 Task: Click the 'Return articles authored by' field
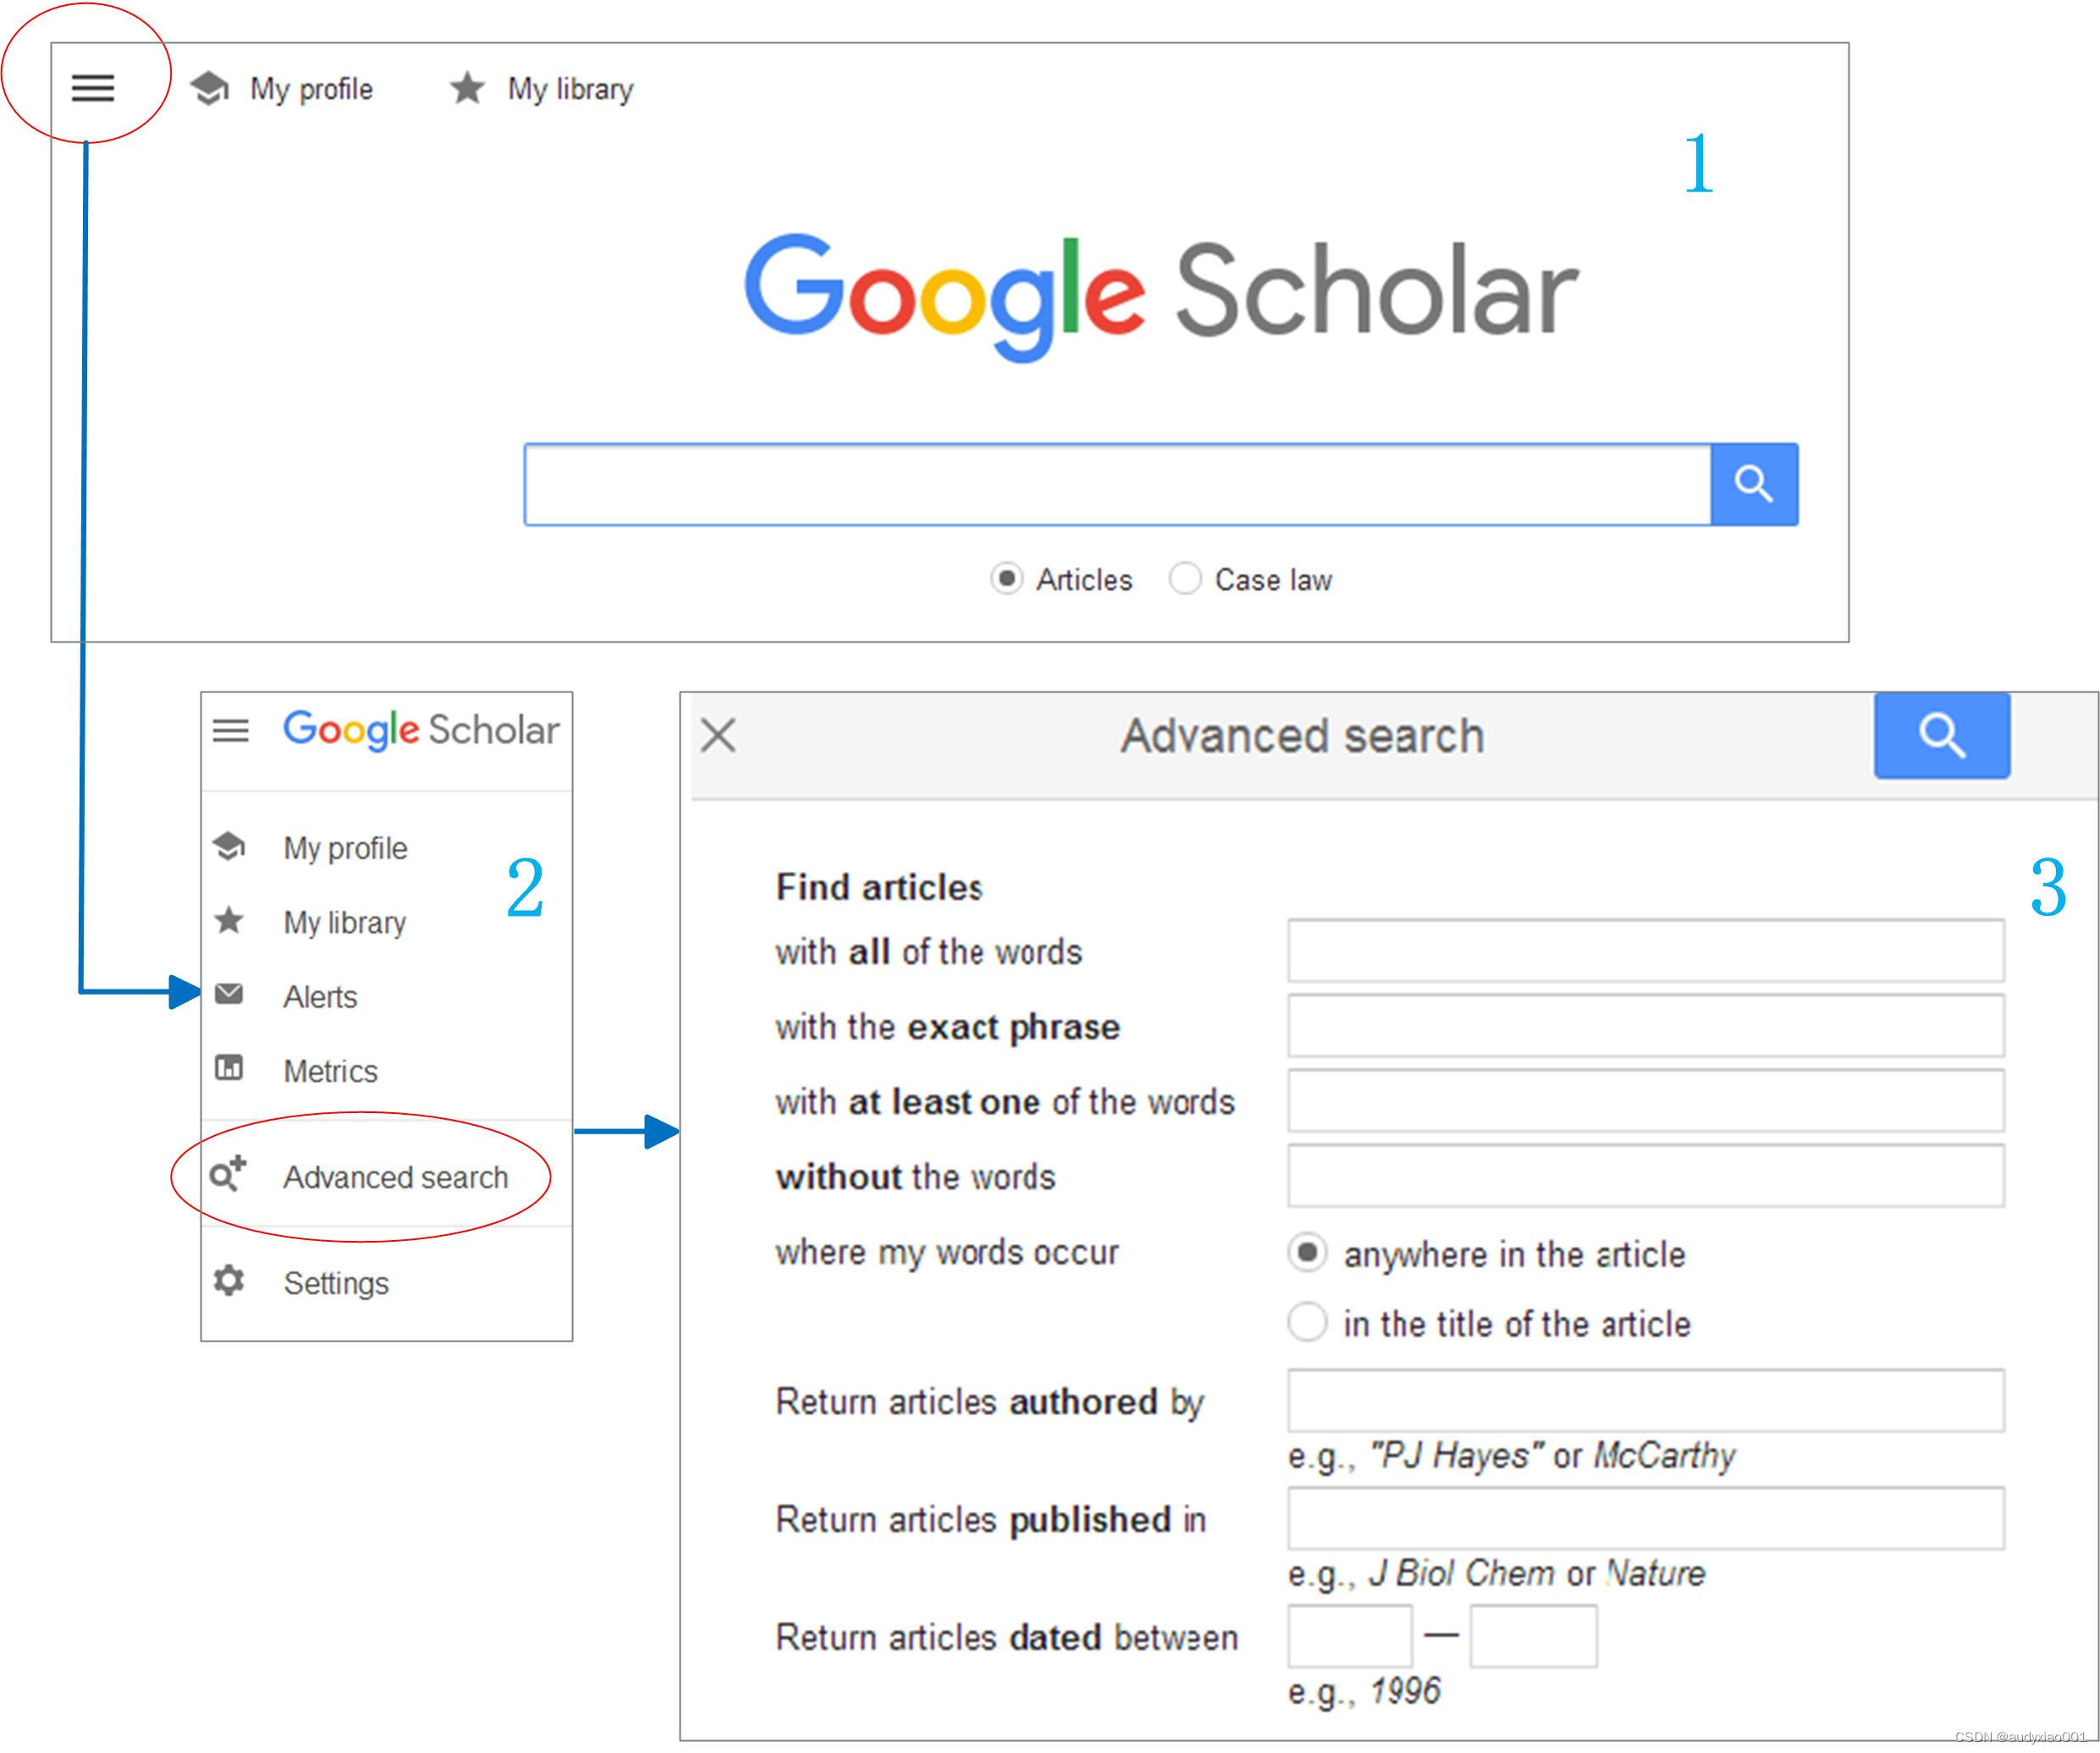1646,1400
